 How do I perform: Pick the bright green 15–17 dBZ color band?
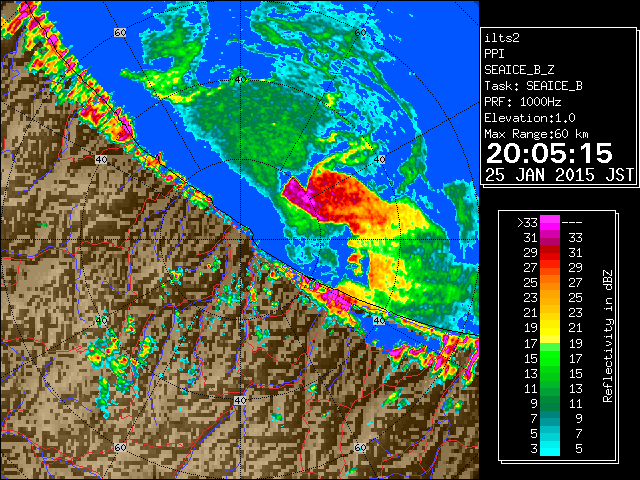550,358
